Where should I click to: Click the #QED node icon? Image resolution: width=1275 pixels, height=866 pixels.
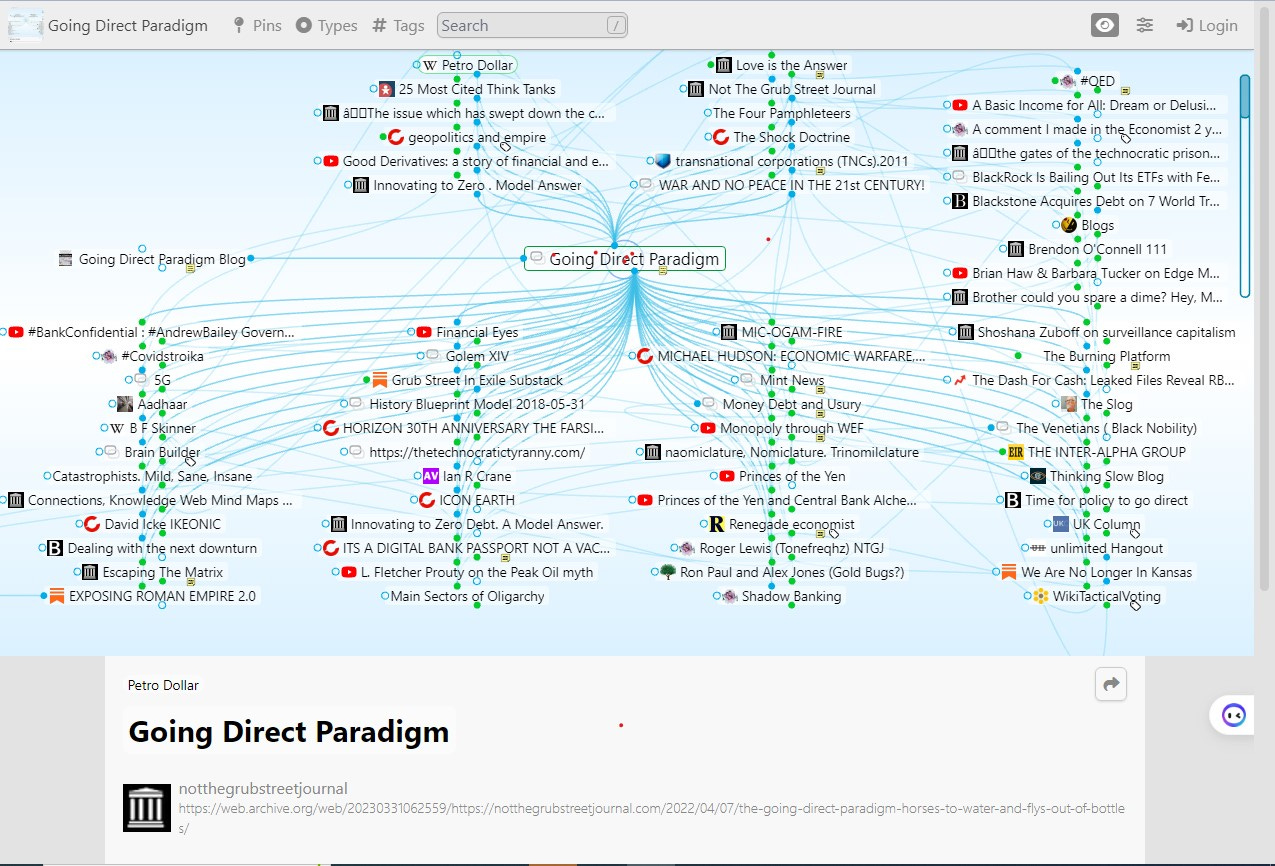(x=1068, y=81)
